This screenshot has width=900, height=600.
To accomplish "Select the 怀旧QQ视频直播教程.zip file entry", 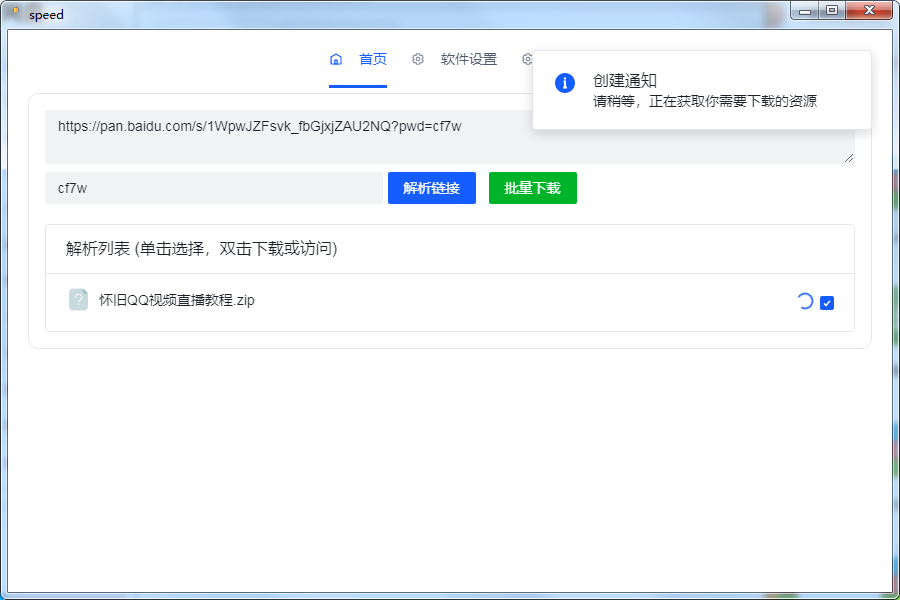I will coord(176,300).
